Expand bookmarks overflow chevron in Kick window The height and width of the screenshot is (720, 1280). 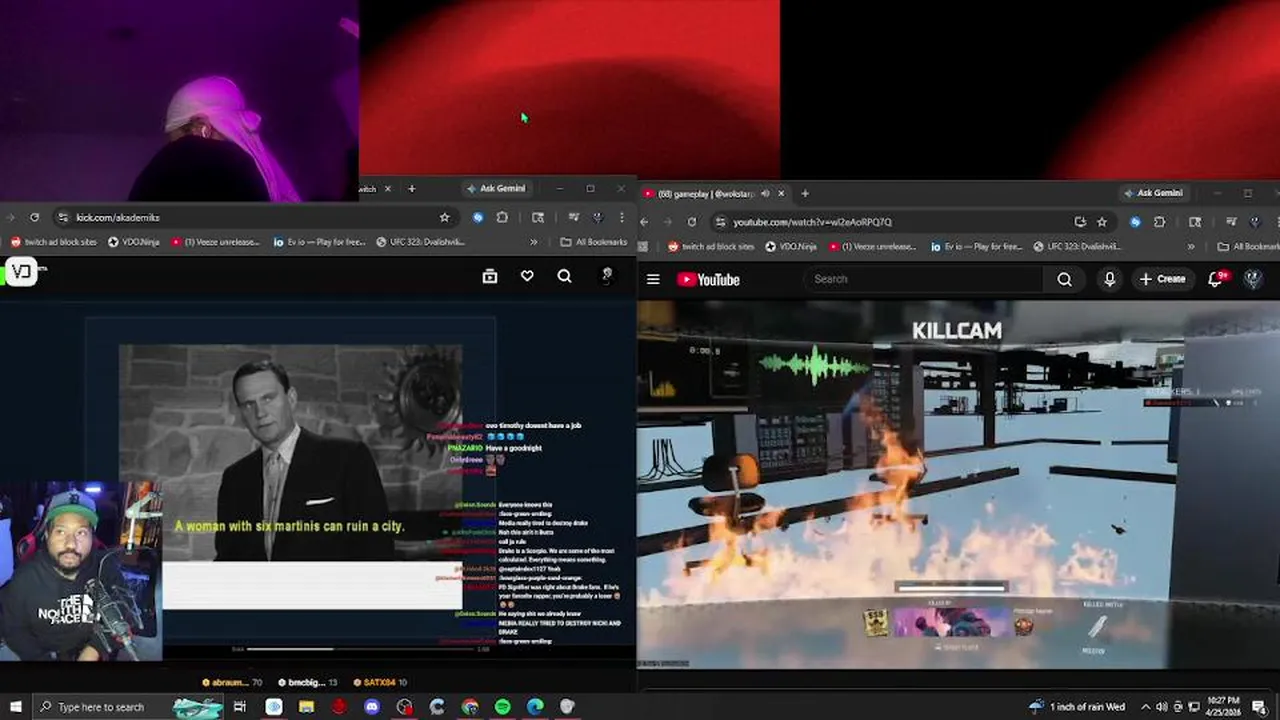click(x=533, y=242)
